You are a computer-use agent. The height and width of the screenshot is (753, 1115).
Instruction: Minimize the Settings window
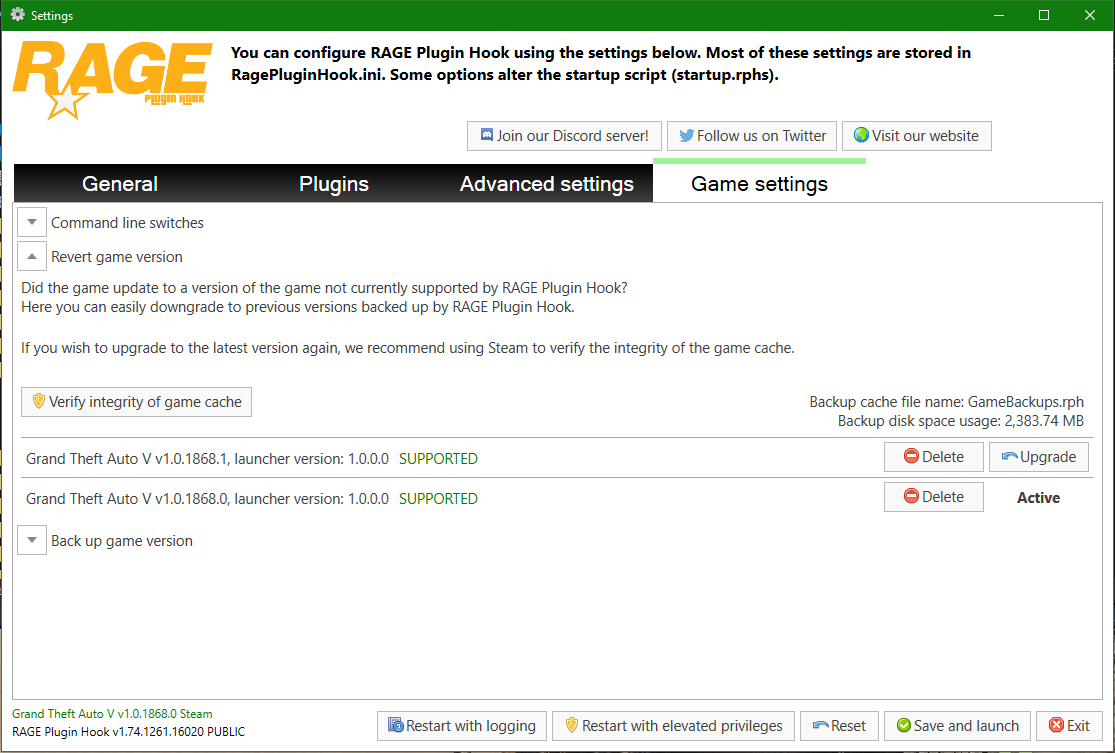click(x=998, y=15)
